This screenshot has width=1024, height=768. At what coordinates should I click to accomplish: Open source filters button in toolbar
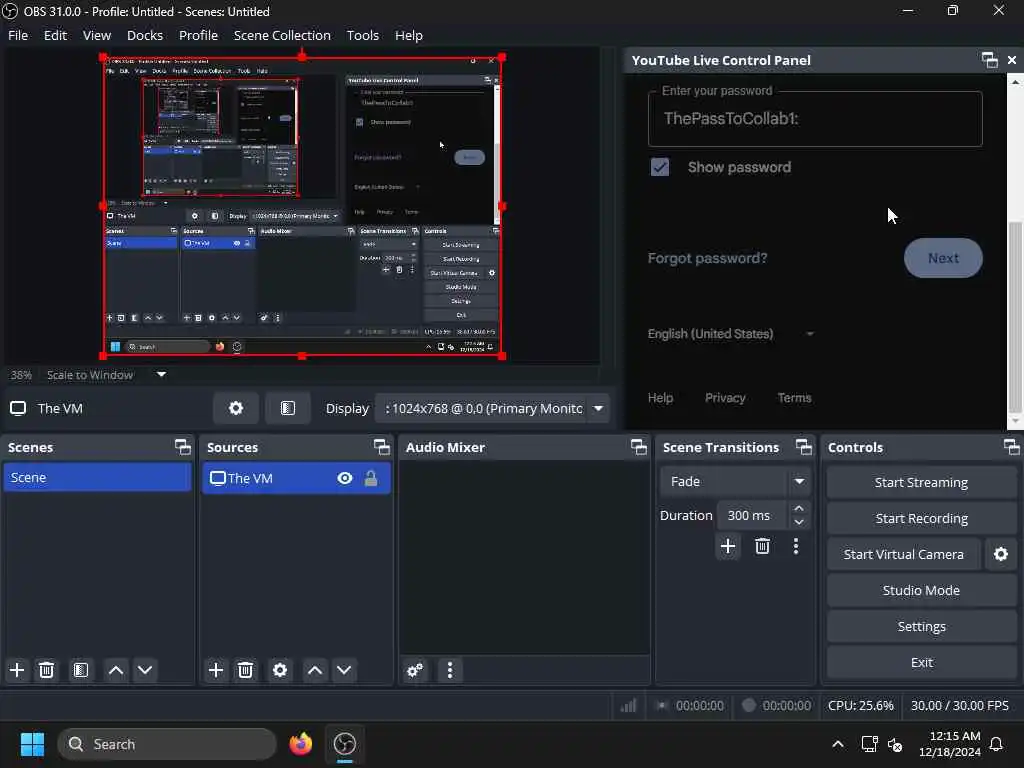(288, 408)
